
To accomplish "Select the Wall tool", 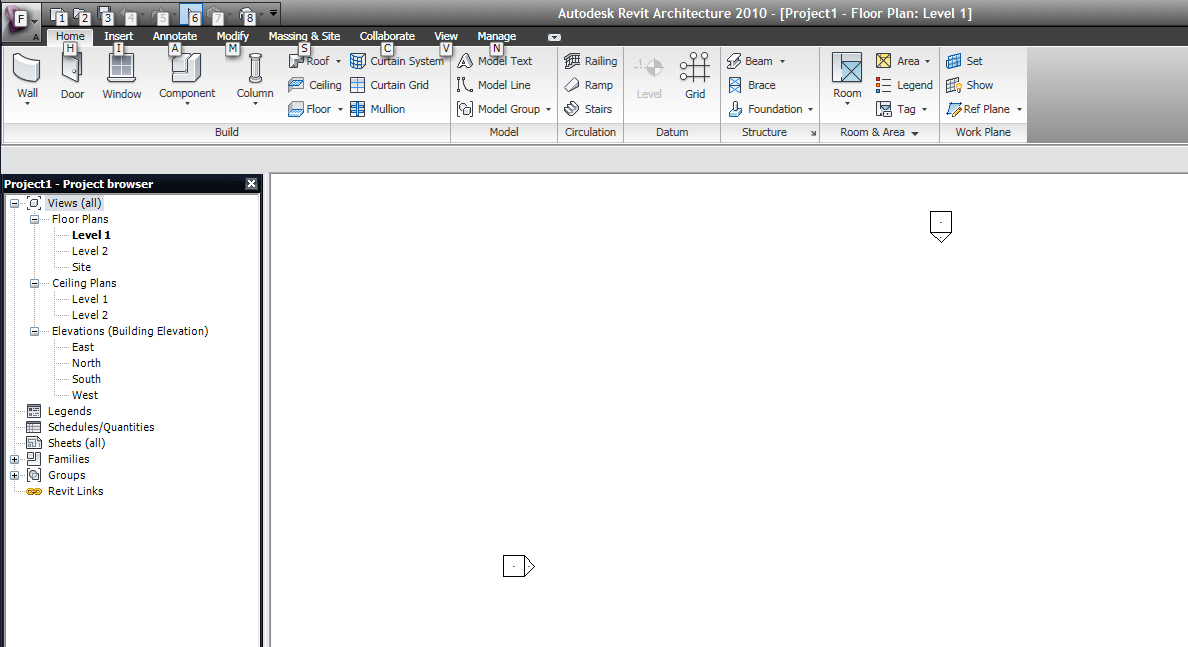I will pyautogui.click(x=27, y=74).
